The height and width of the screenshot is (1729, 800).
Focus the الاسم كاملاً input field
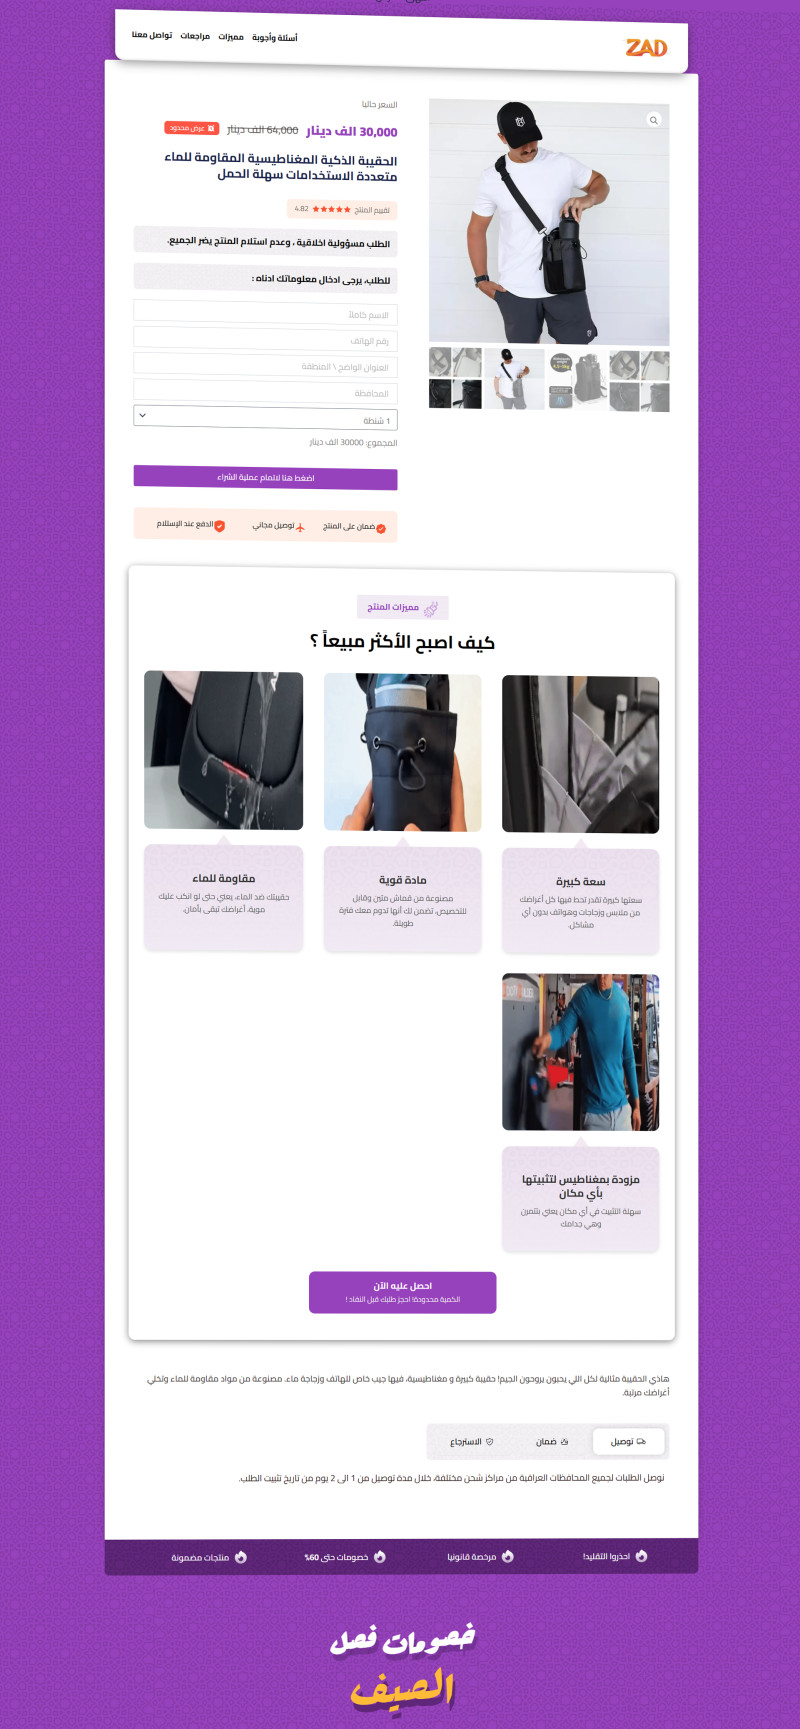pos(265,313)
